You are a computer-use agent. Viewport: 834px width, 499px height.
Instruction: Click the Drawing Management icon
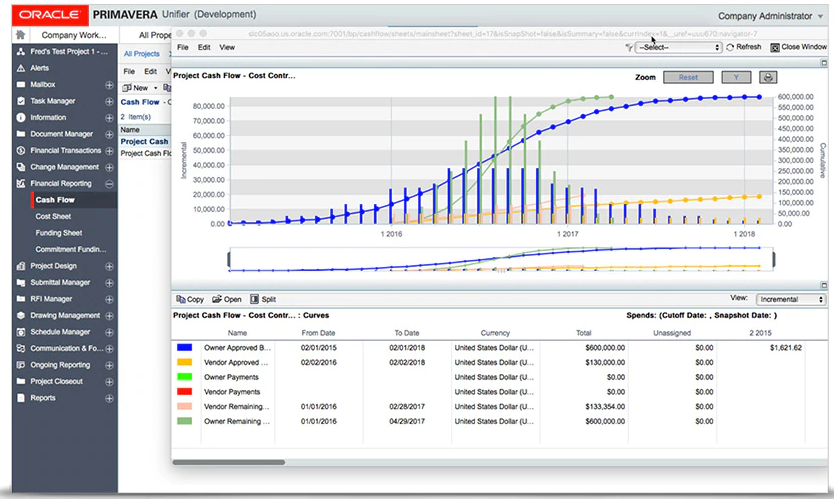(21, 315)
